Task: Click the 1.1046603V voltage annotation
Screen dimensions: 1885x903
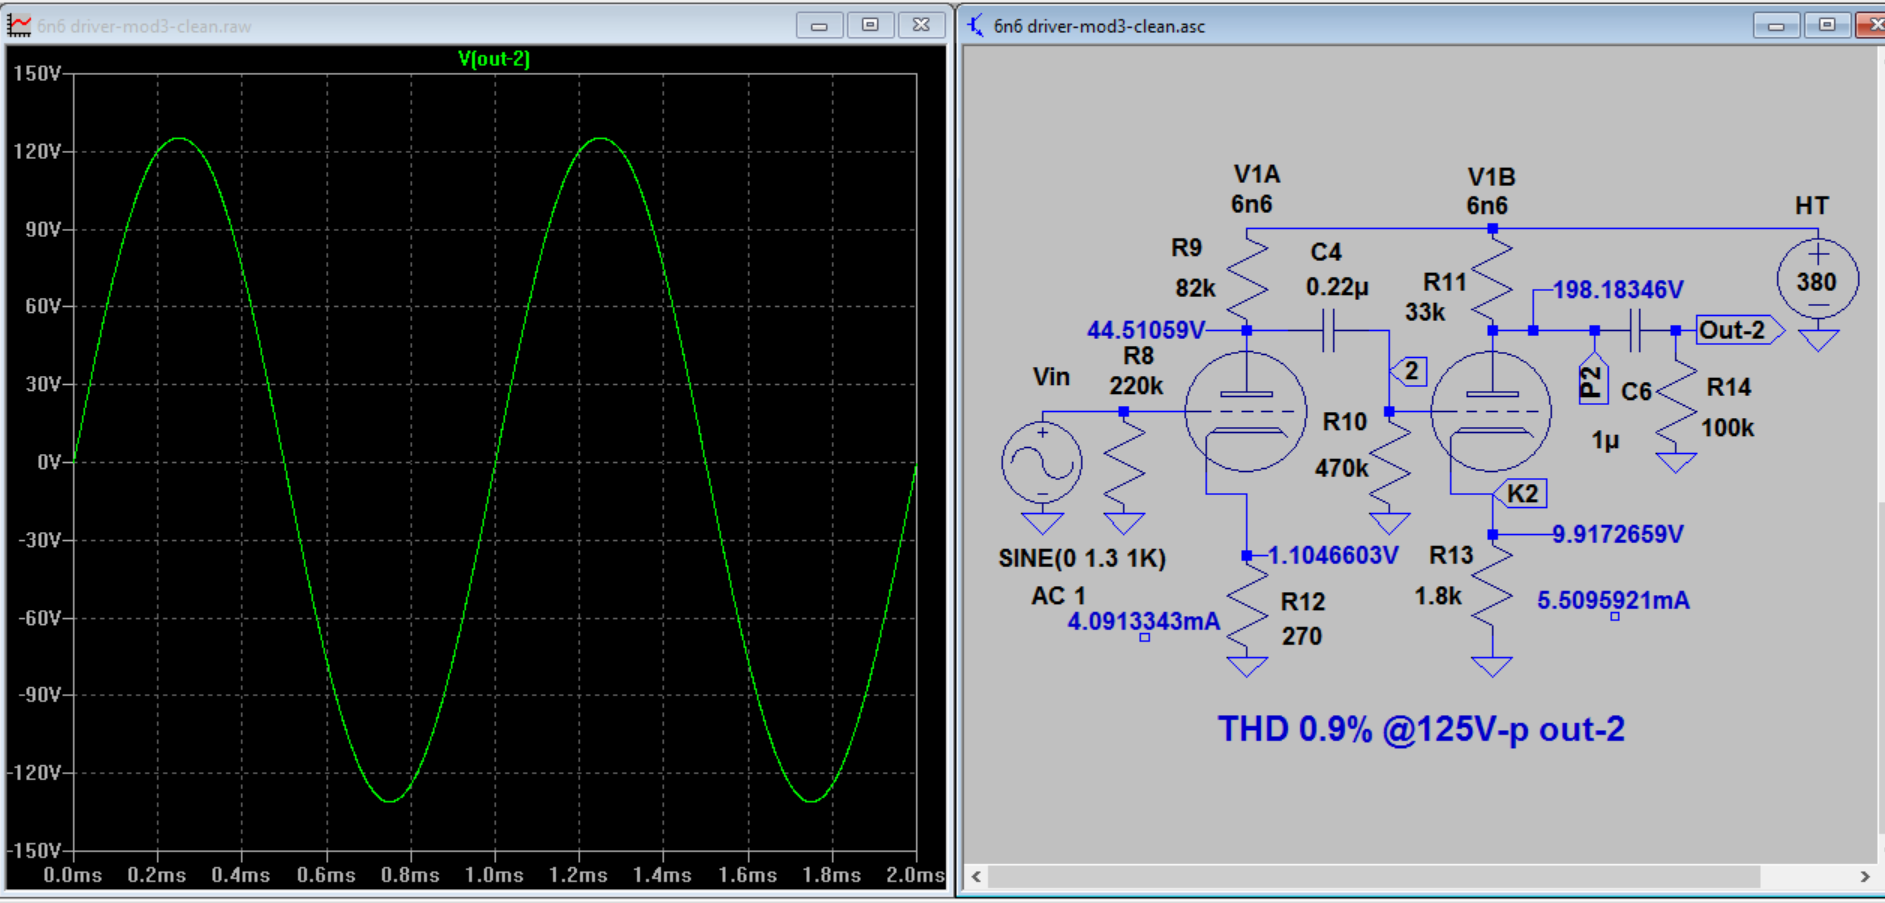Action: click(x=1333, y=555)
